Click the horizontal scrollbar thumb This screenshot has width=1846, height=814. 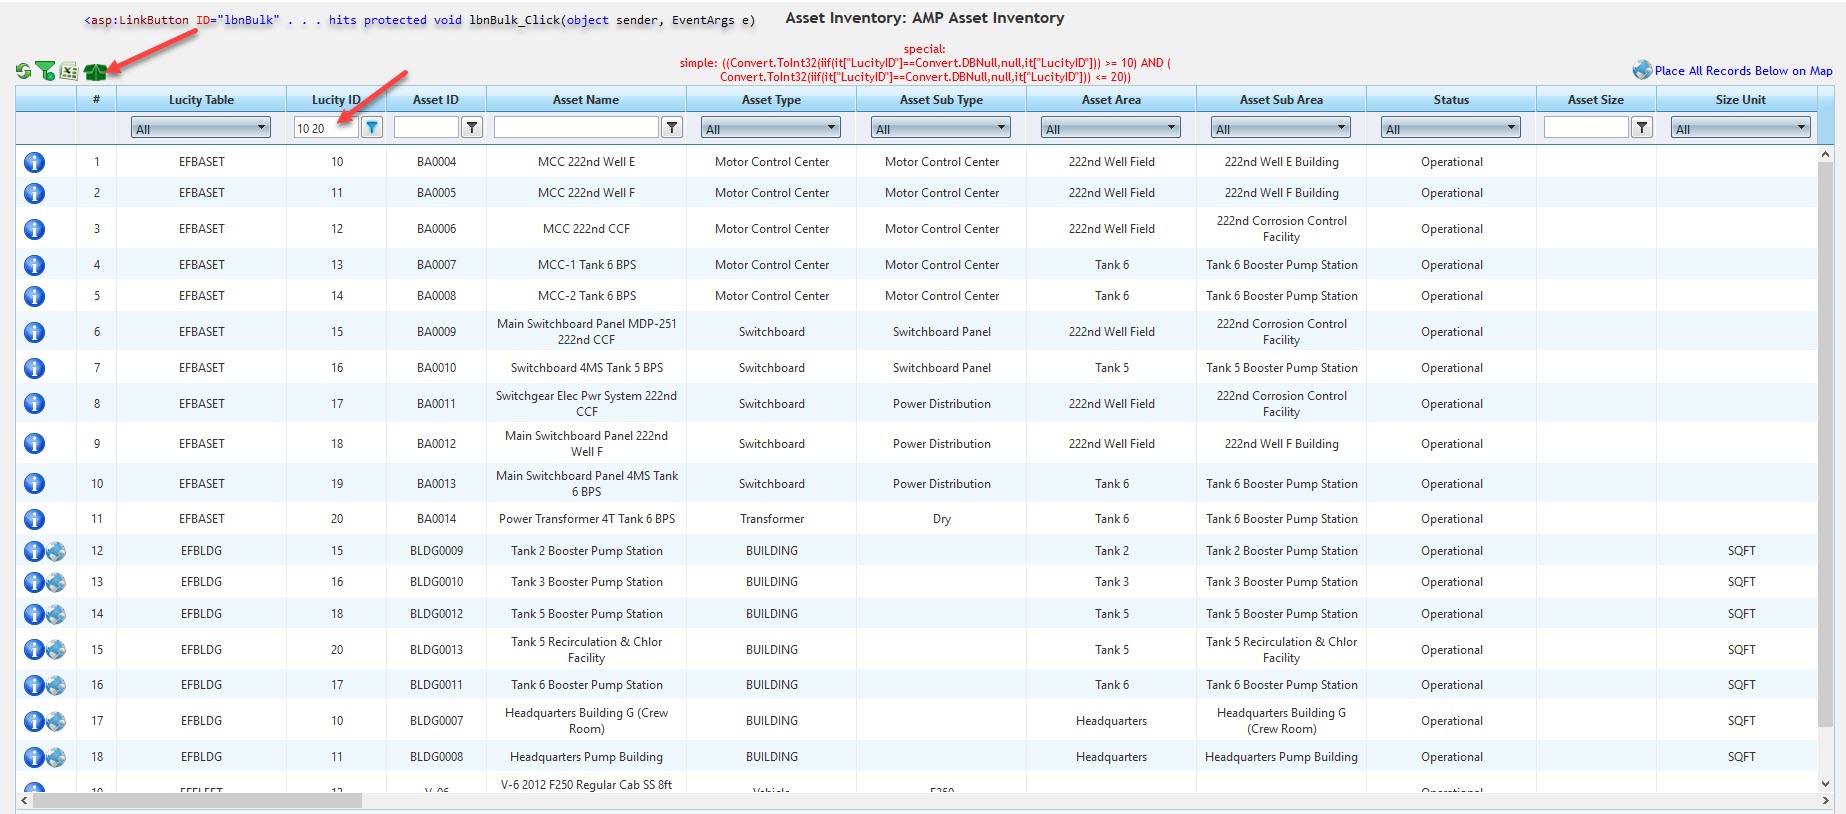pos(197,800)
